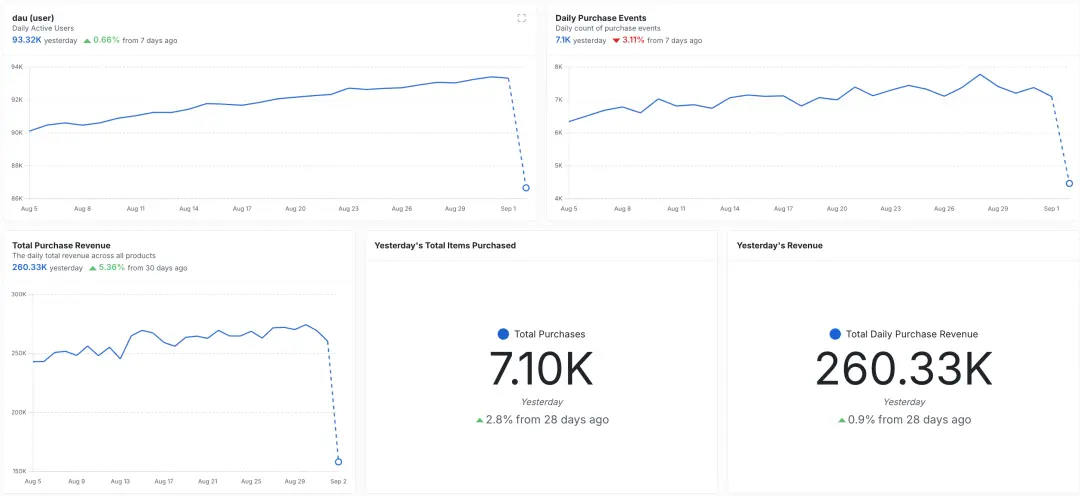Viewport: 1080px width, 496px height.
Task: Open the Total Purchase Revenue title
Action: click(x=61, y=245)
